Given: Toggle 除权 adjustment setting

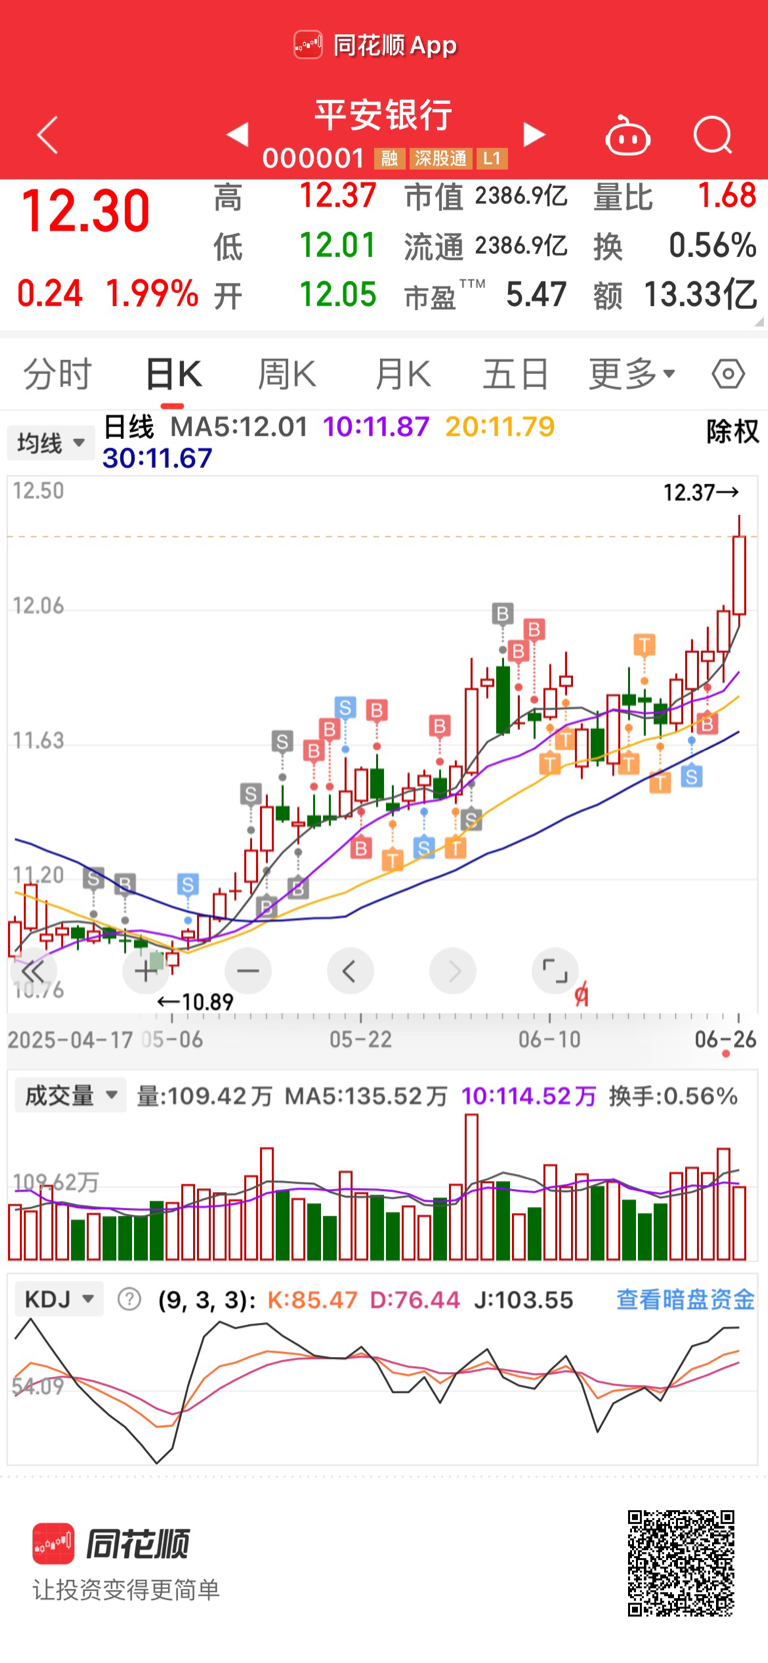Looking at the screenshot, I should 733,432.
